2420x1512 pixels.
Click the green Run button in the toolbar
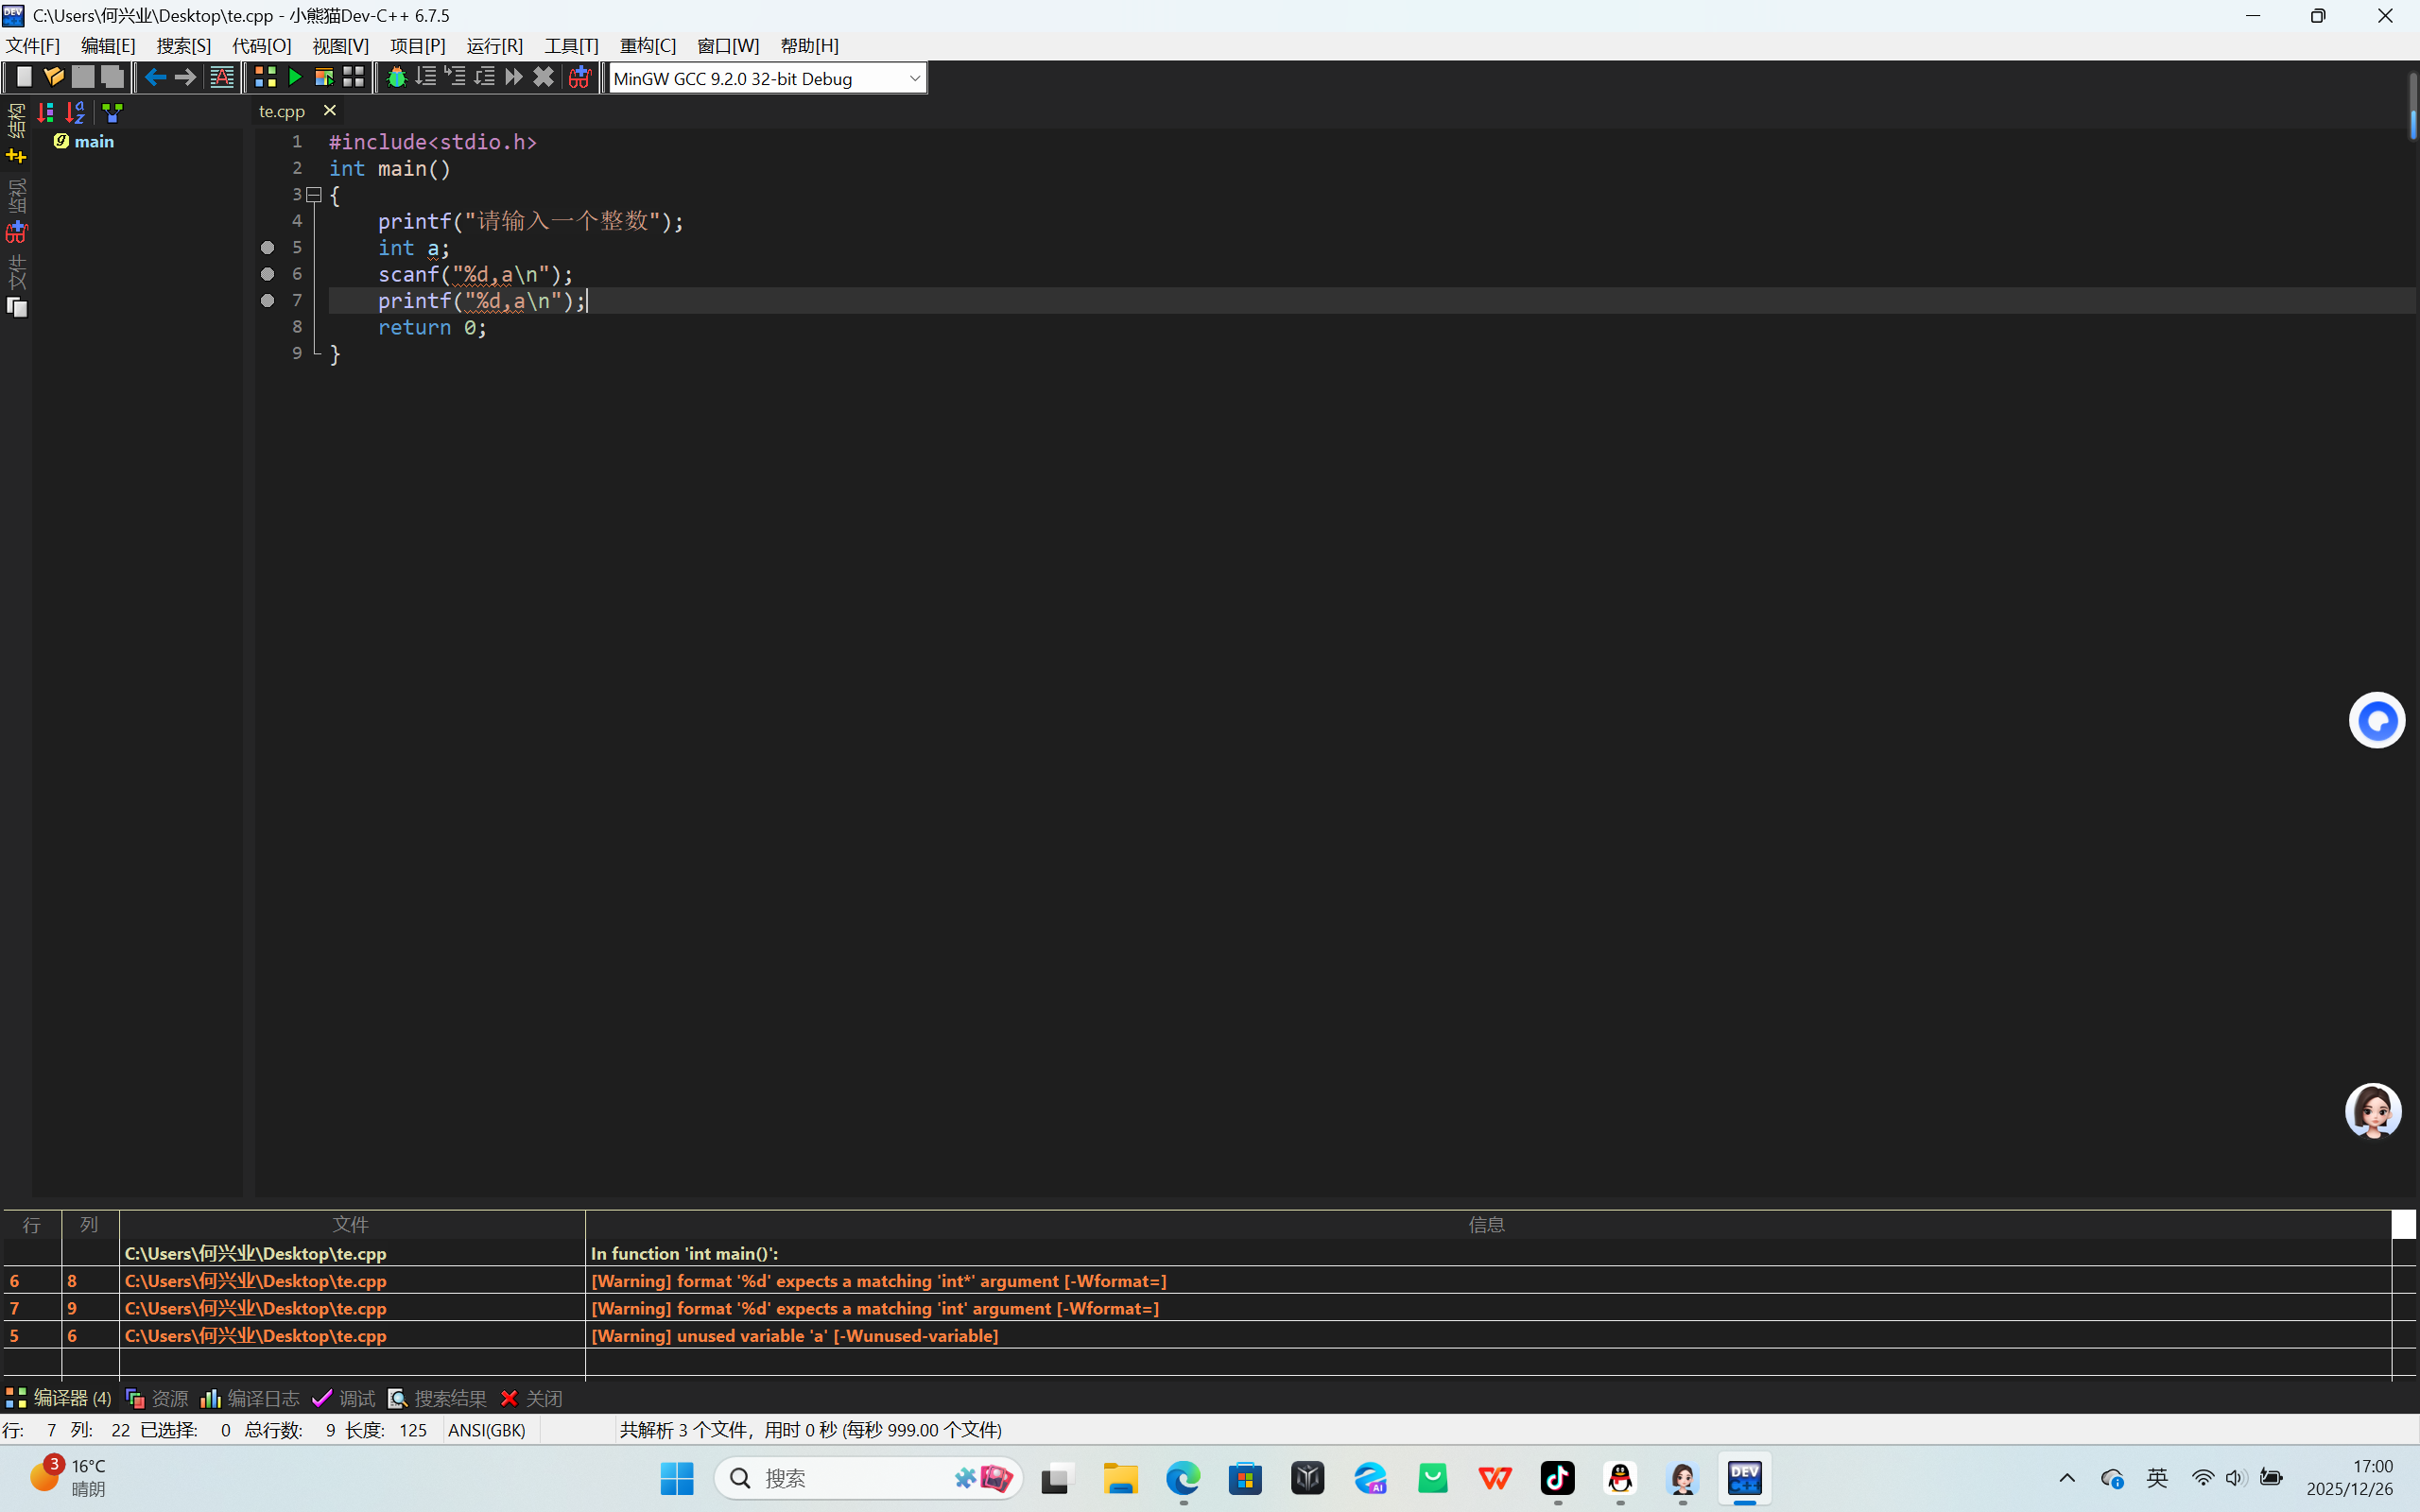tap(295, 77)
